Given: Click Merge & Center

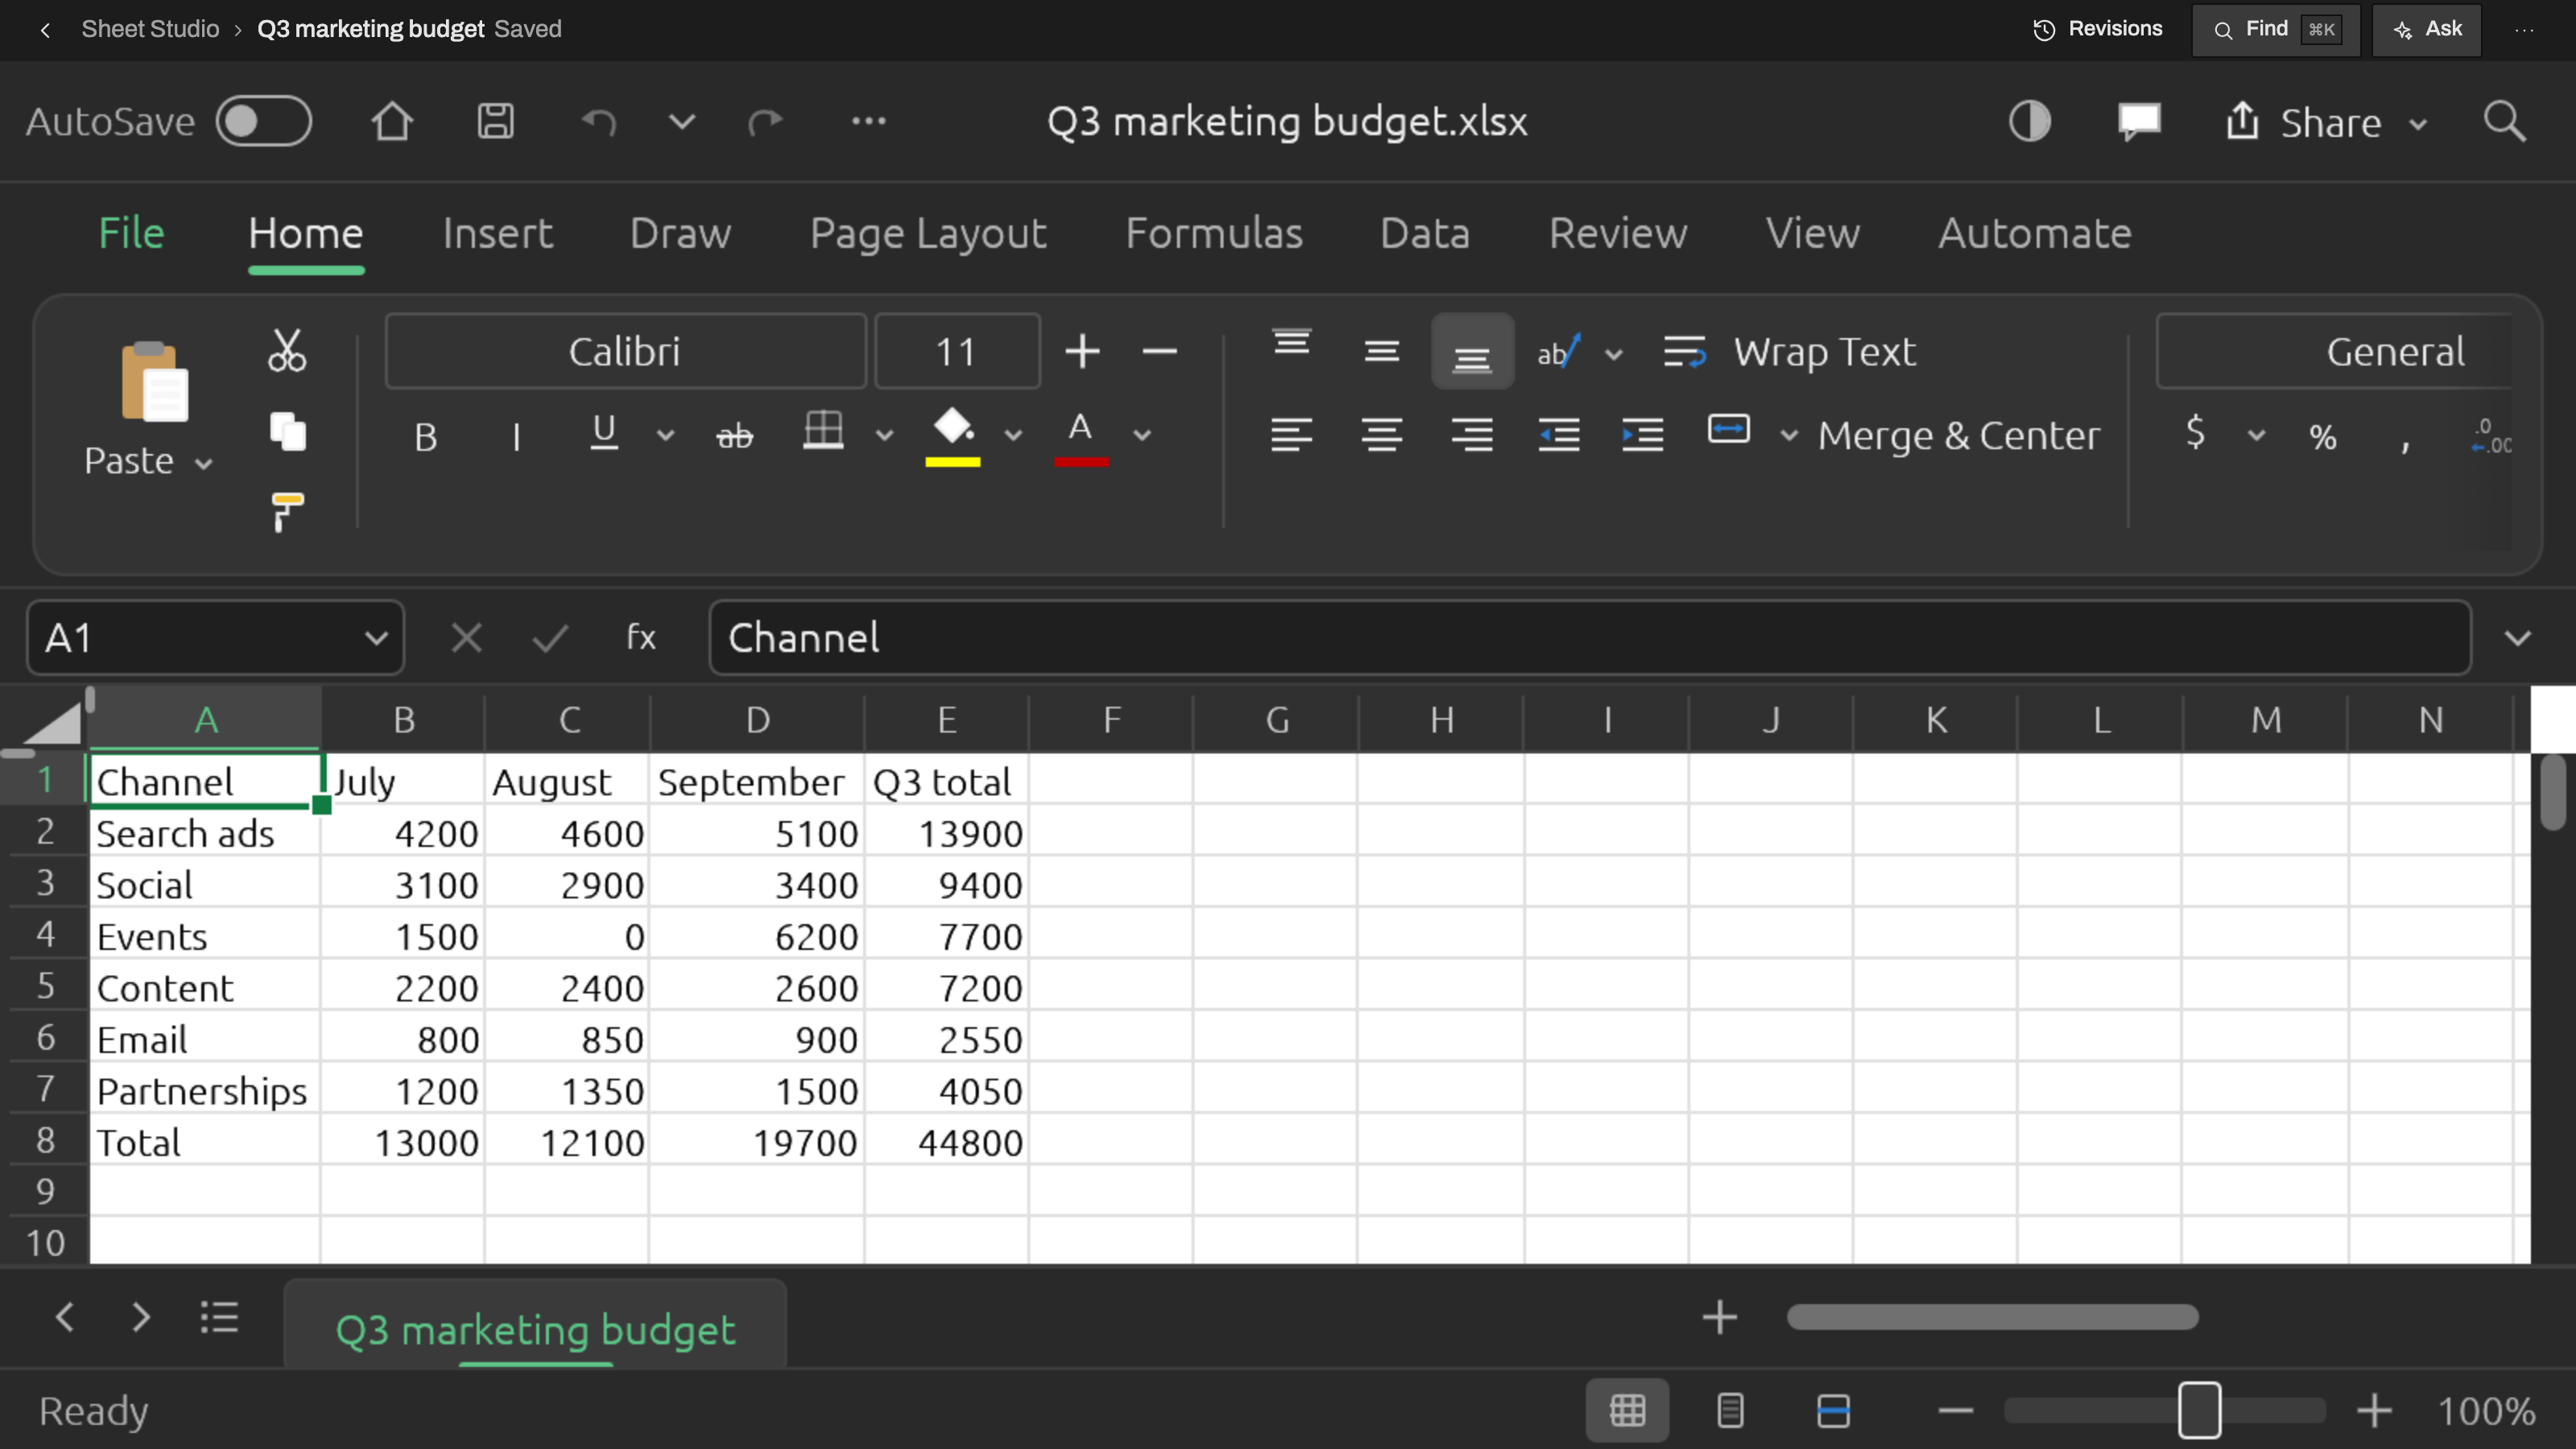Looking at the screenshot, I should click(x=1959, y=436).
